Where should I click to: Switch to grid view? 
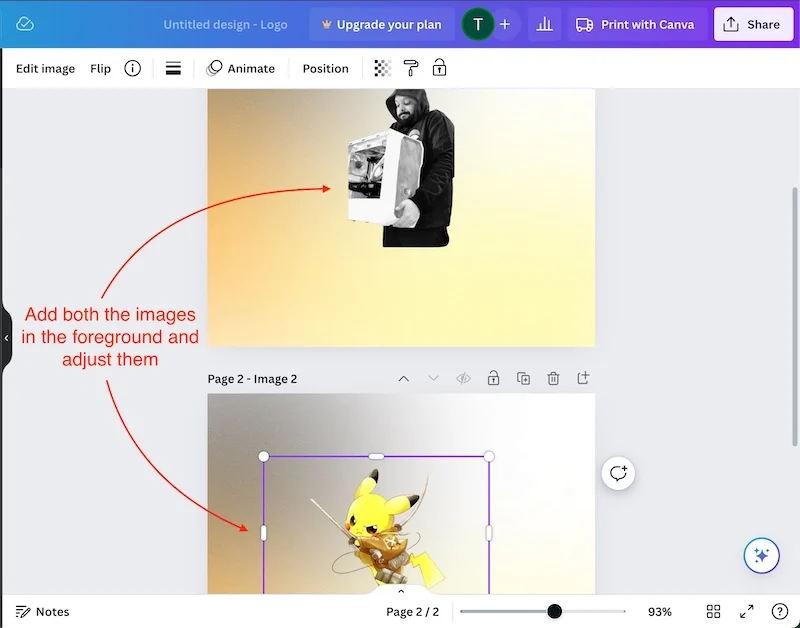coord(713,611)
